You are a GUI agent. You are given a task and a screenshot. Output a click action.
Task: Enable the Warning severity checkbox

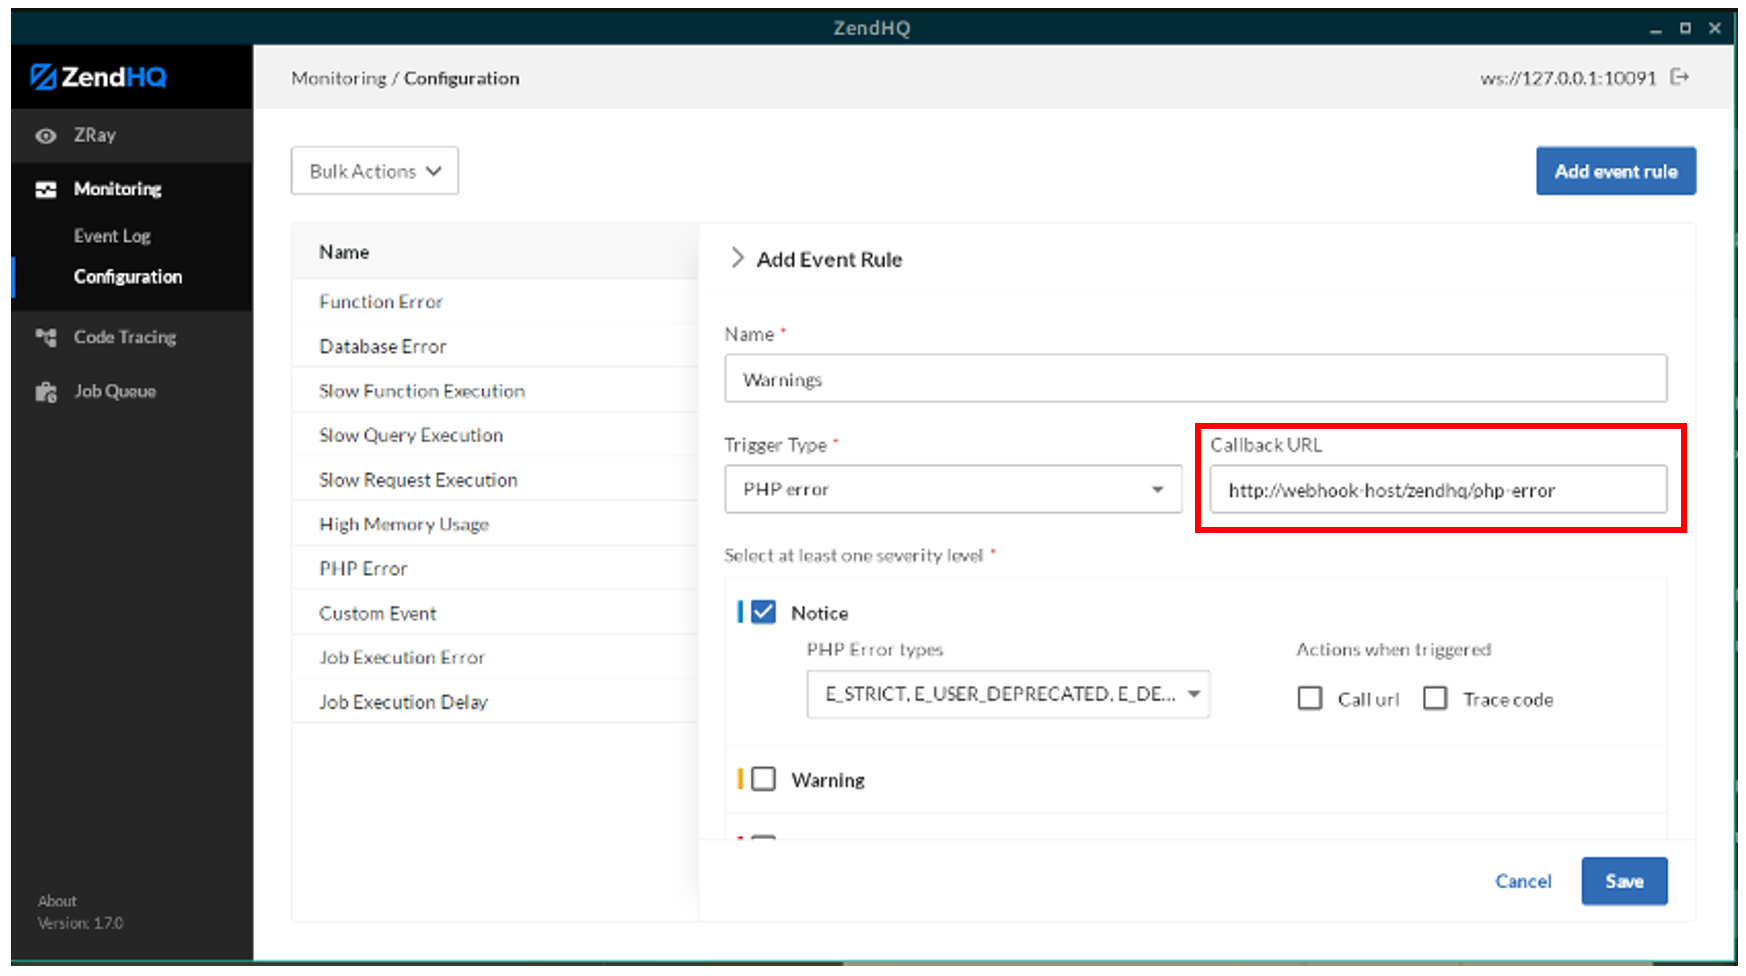click(x=763, y=779)
